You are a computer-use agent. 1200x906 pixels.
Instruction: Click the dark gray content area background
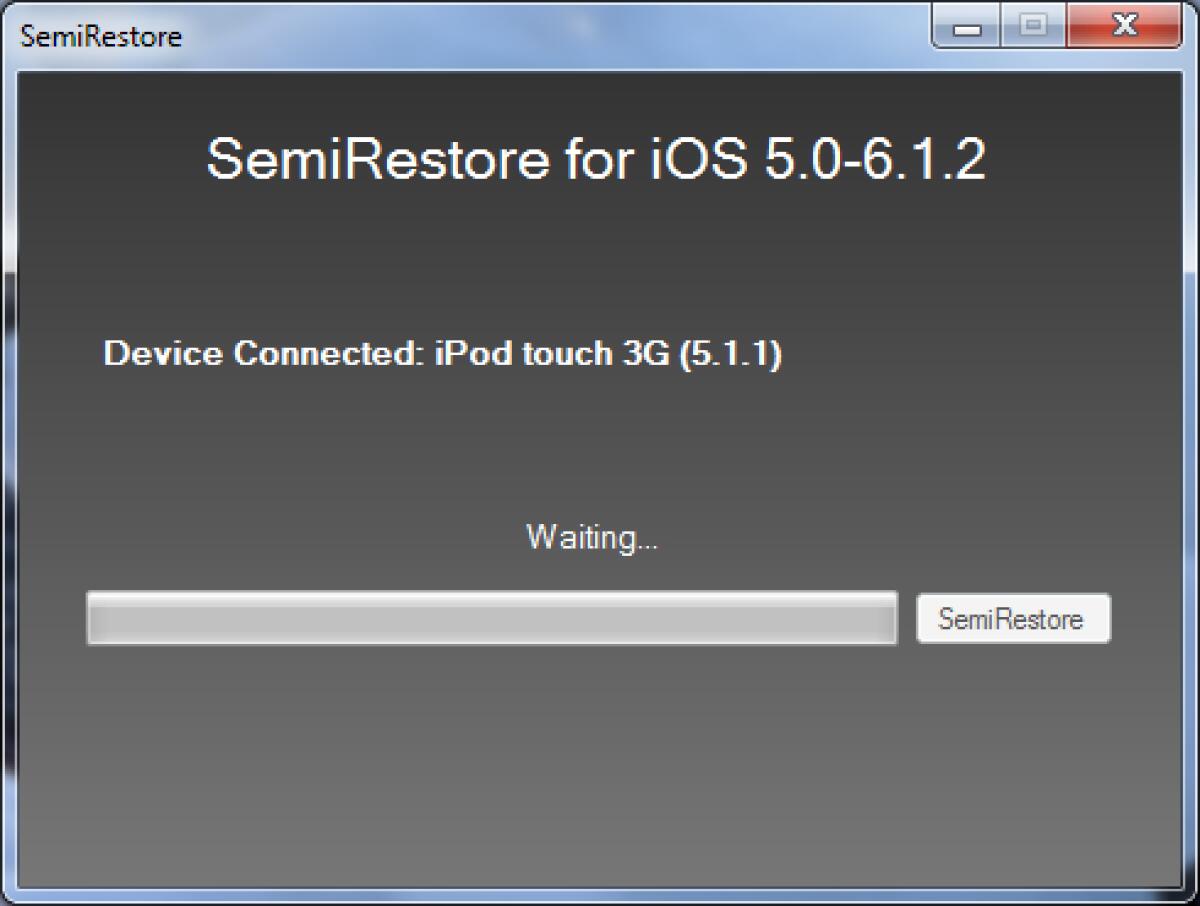[x=600, y=770]
